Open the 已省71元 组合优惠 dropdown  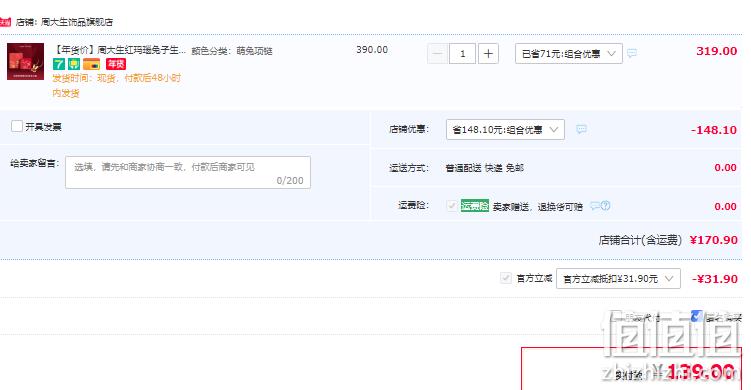[569, 53]
